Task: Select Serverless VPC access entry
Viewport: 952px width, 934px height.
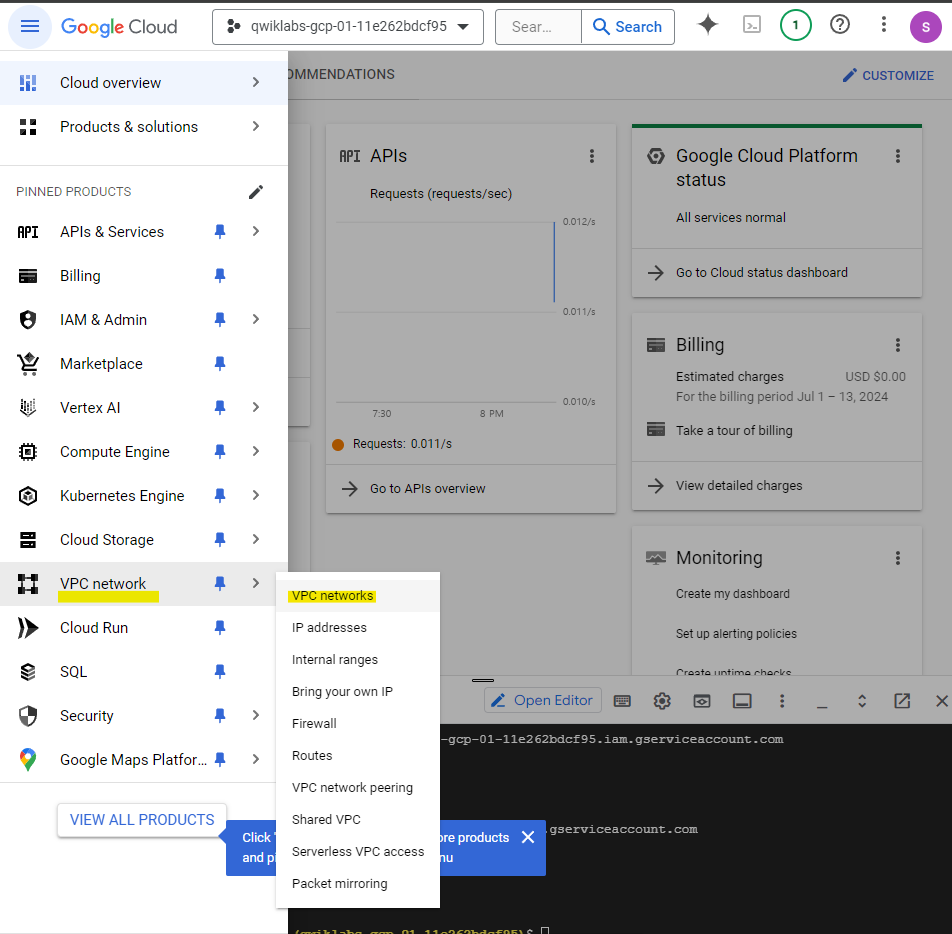Action: pos(358,851)
